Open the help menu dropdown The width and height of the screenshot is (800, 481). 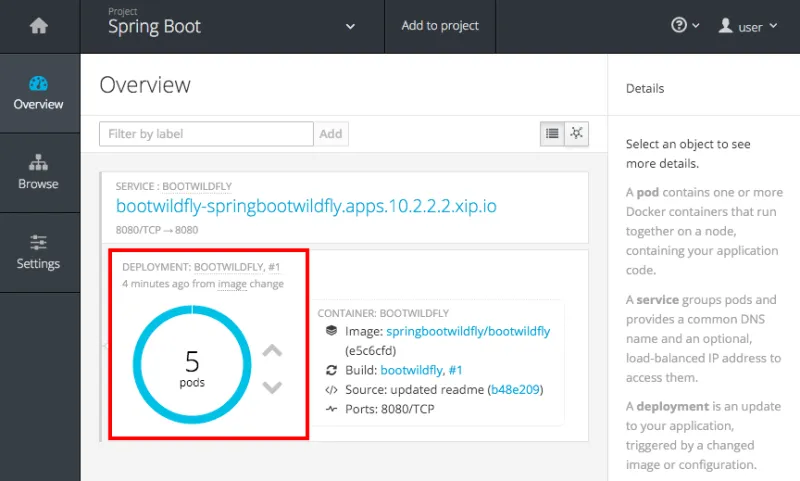coord(685,27)
